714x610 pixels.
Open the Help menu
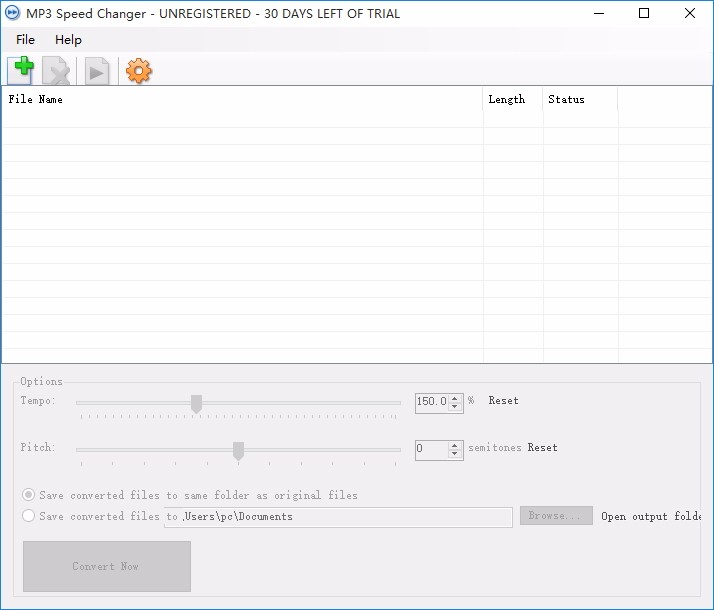(x=68, y=40)
